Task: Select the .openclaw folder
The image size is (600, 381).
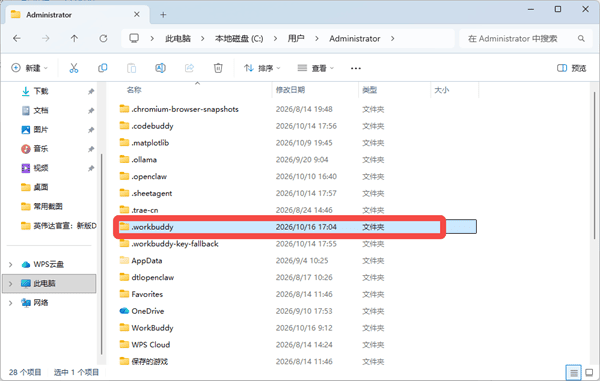Action: tap(149, 177)
